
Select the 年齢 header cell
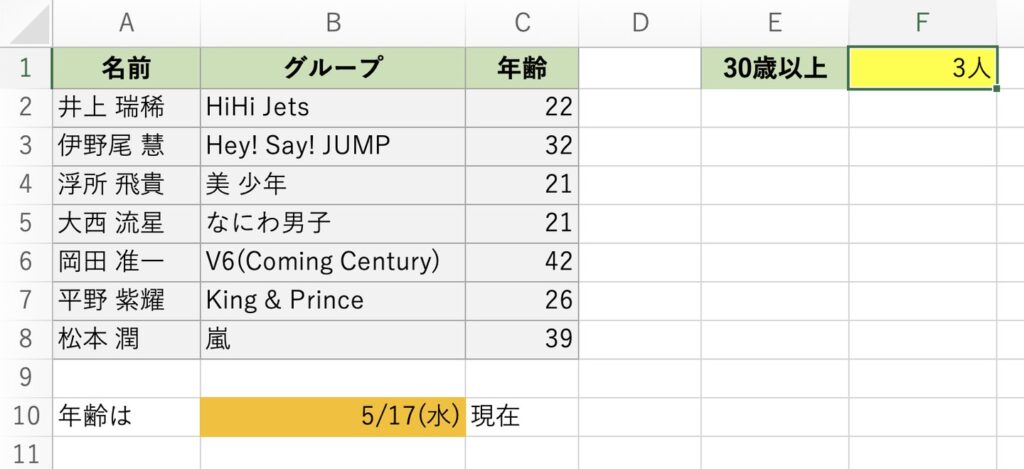pyautogui.click(x=522, y=68)
